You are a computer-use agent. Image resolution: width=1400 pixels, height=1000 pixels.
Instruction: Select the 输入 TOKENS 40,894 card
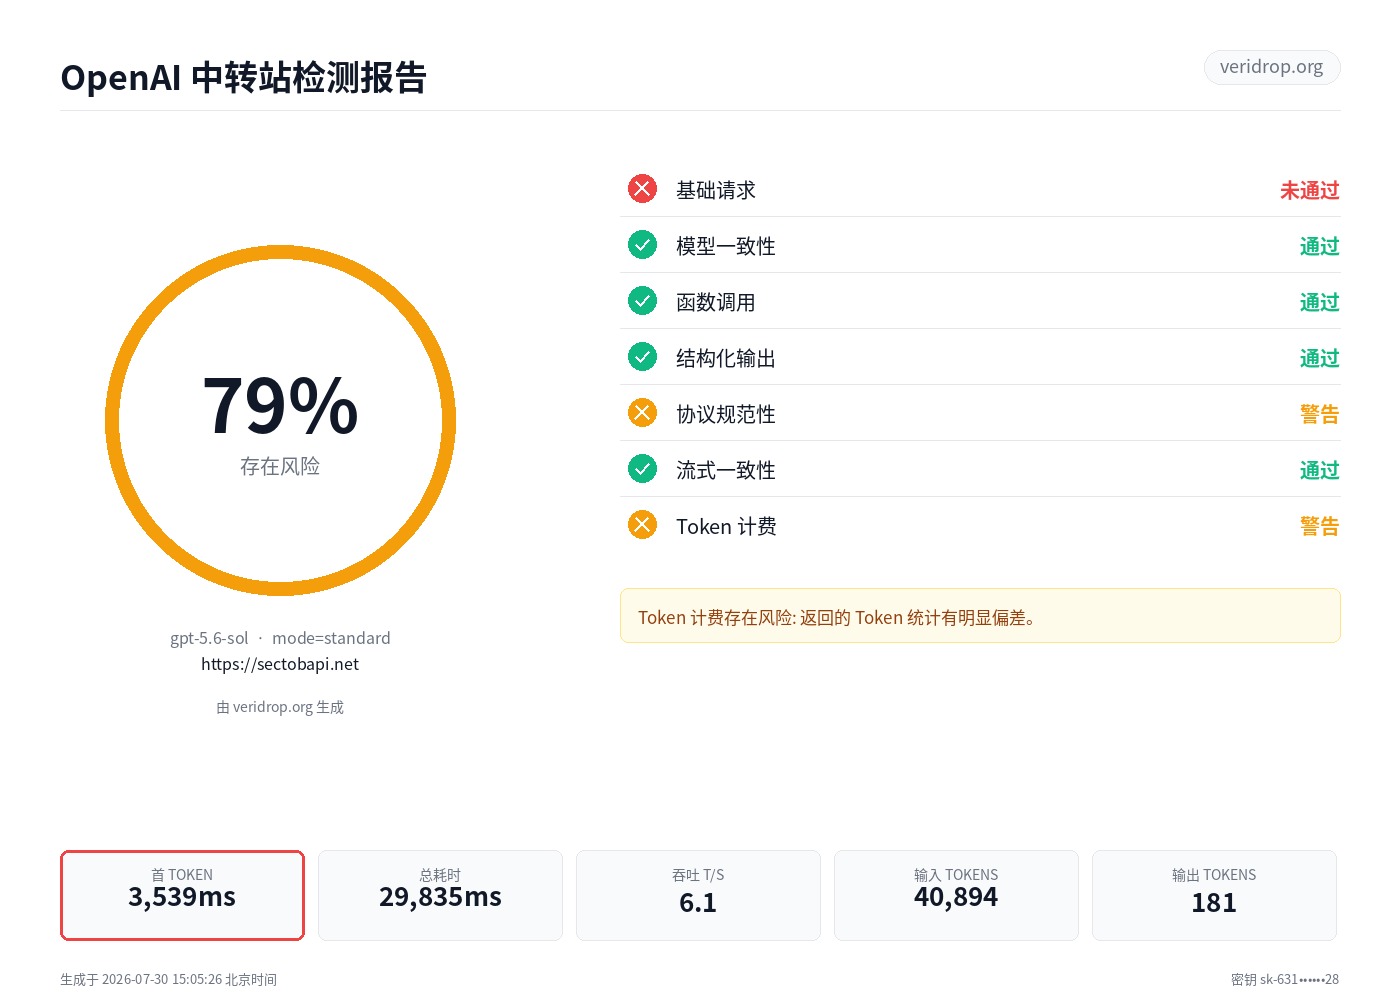pos(956,895)
